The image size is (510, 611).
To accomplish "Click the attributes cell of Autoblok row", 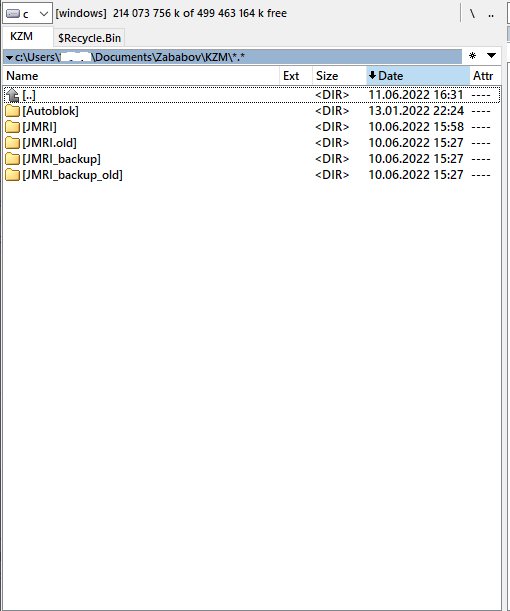I will 481,111.
